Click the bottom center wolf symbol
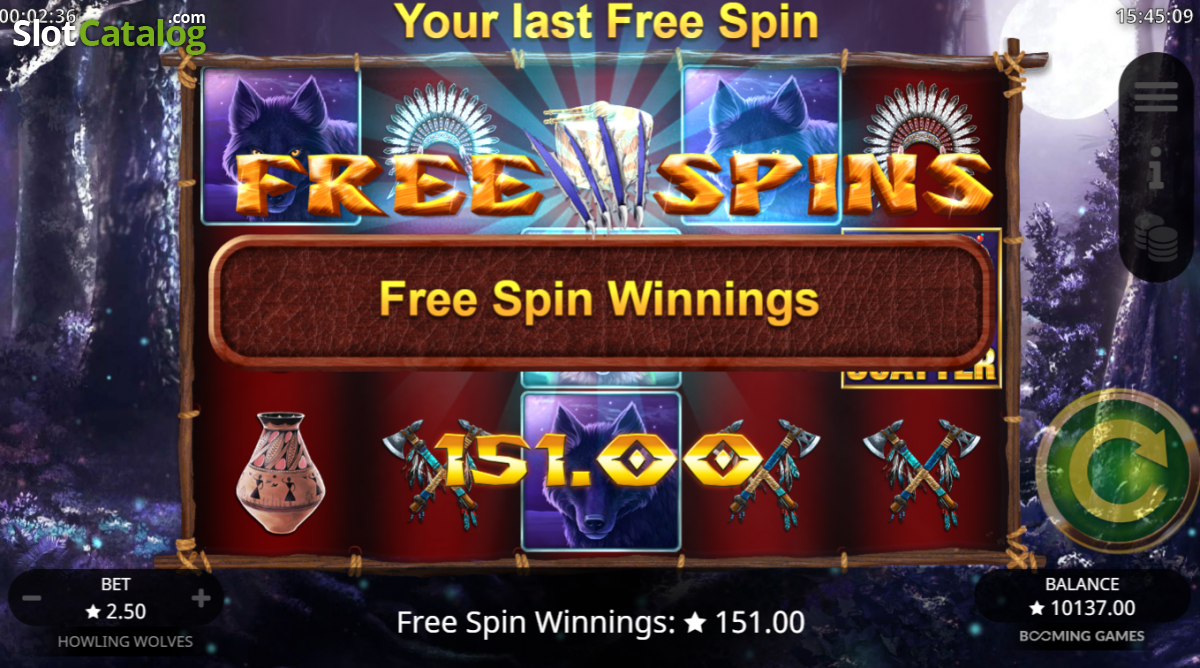Viewport: 1200px width, 668px height. click(x=601, y=472)
